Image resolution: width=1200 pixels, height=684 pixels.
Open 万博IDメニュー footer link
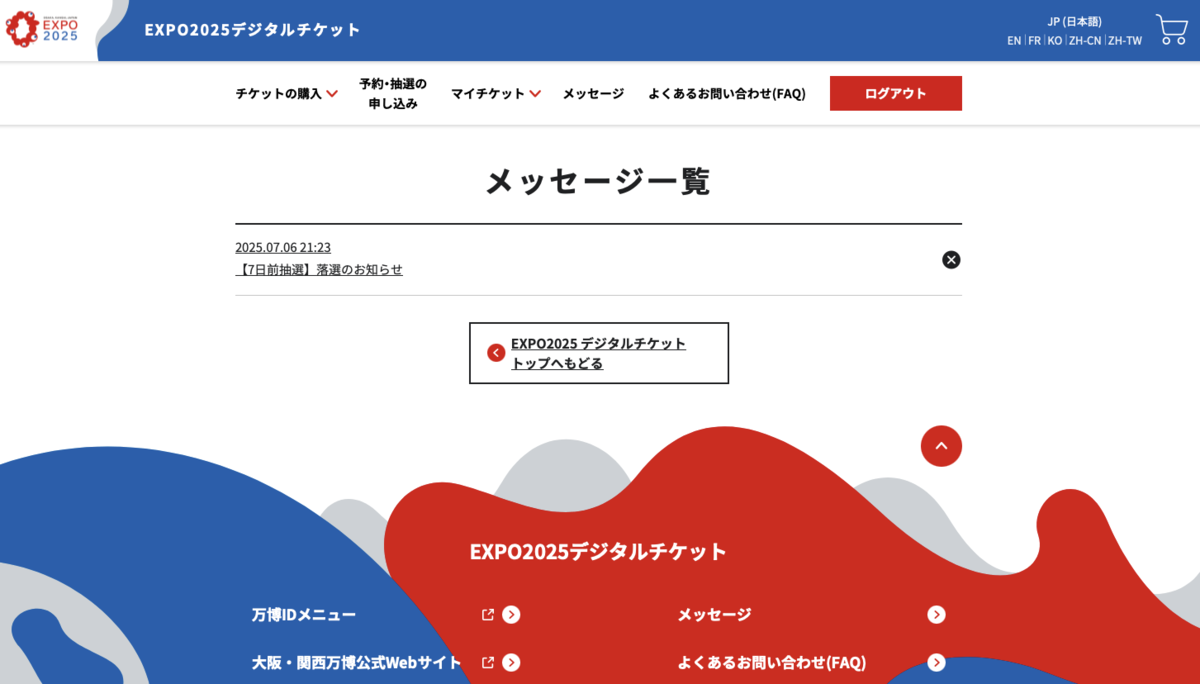click(x=304, y=615)
